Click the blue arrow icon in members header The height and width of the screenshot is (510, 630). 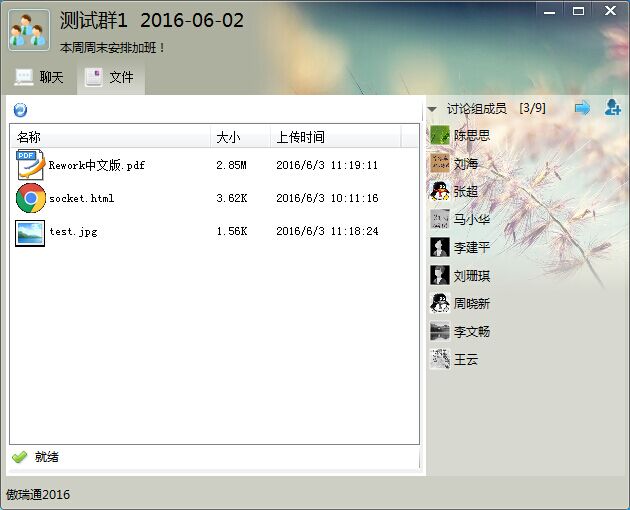[582, 108]
